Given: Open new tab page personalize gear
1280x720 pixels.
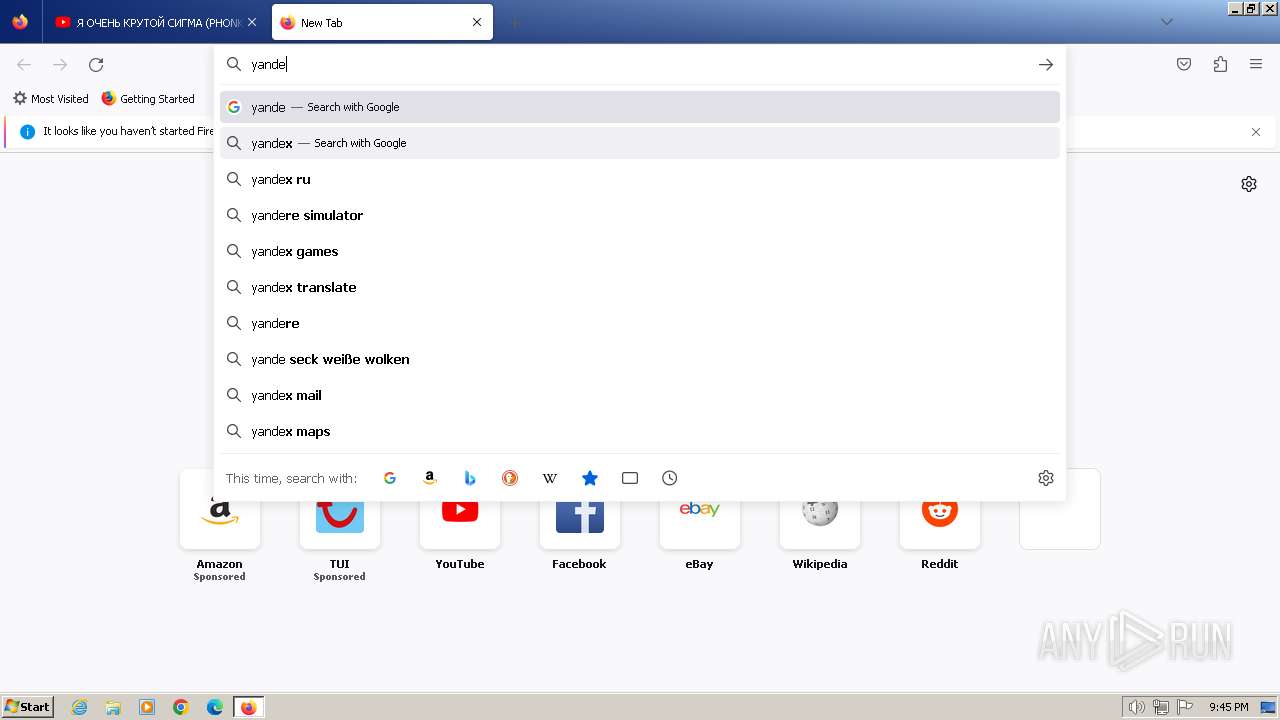Looking at the screenshot, I should [1249, 184].
